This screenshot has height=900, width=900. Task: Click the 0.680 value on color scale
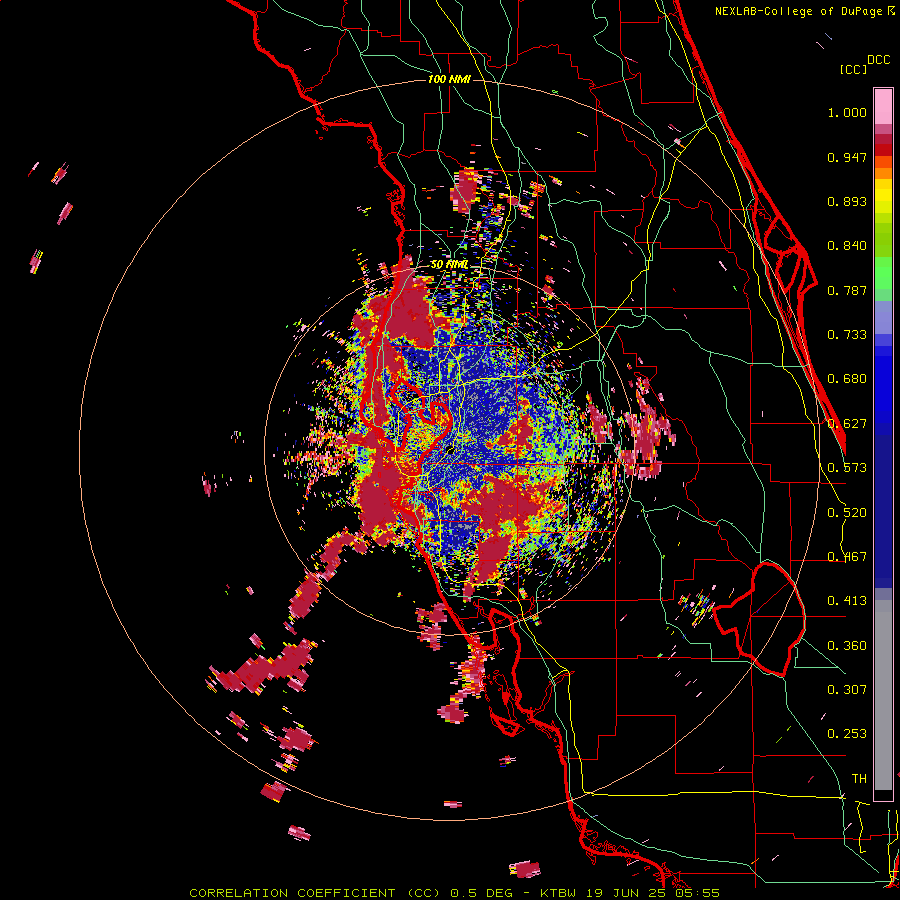pos(847,379)
